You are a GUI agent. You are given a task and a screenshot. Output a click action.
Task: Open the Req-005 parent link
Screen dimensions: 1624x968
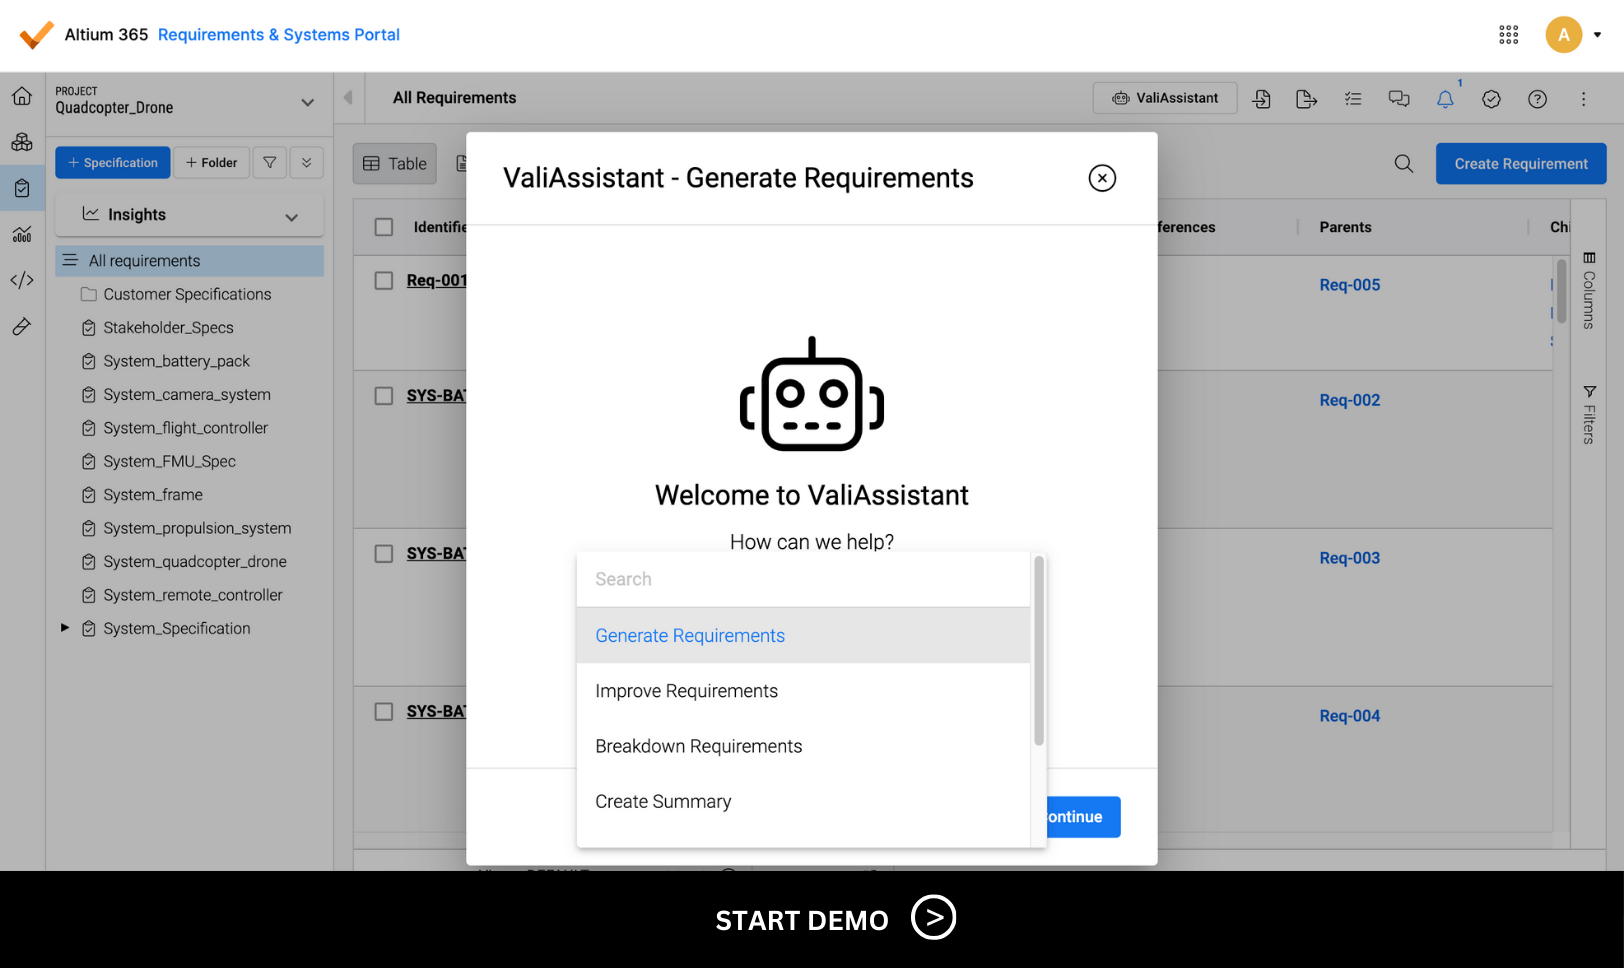tap(1349, 285)
